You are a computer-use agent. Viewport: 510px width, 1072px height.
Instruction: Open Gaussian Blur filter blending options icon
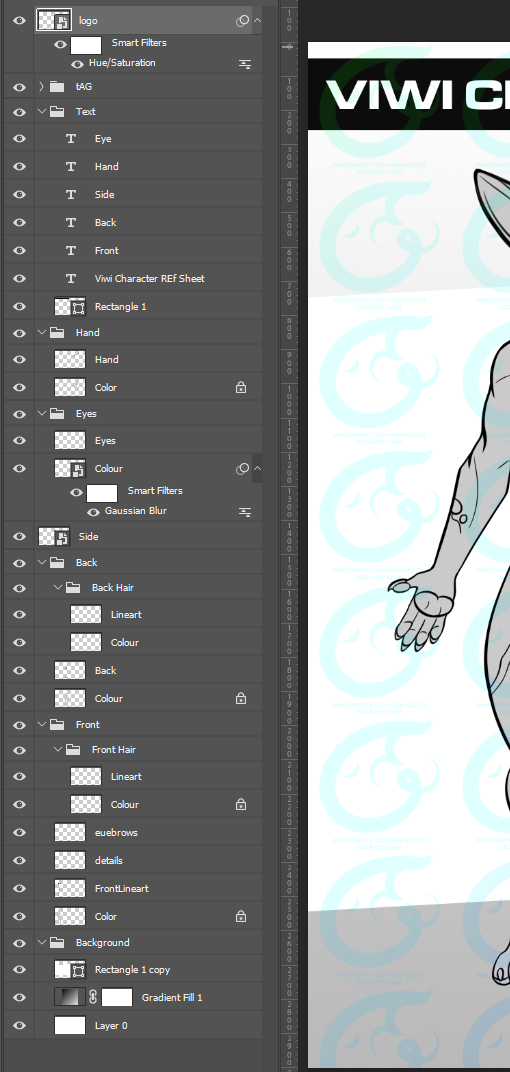coord(245,511)
